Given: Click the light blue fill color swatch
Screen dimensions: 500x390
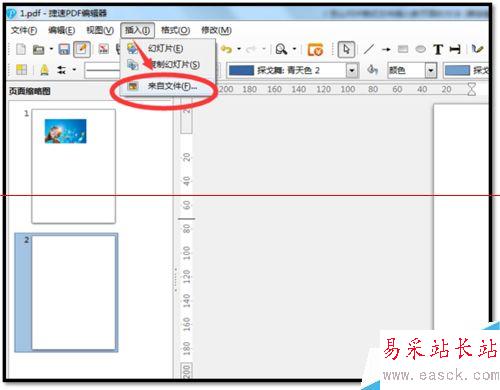Looking at the screenshot, I should coord(457,70).
